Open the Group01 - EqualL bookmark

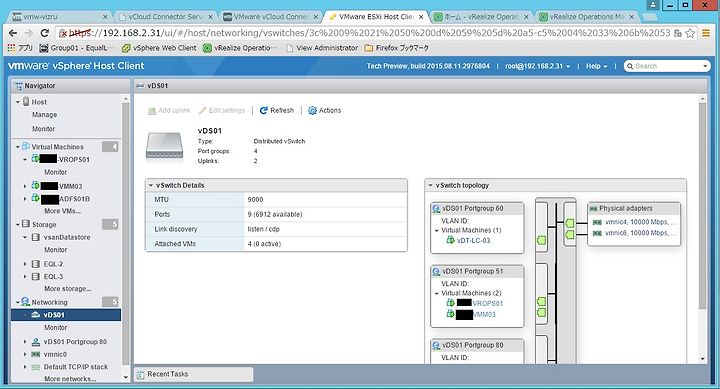click(x=76, y=48)
